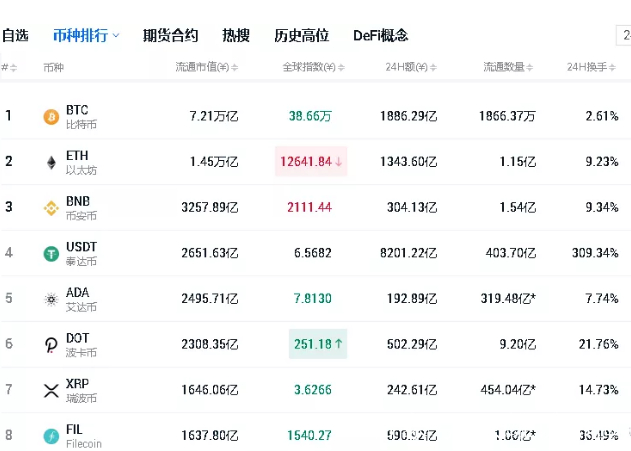The width and height of the screenshot is (631, 451).
Task: Switch to the 历史高位 tab
Action: (x=301, y=35)
